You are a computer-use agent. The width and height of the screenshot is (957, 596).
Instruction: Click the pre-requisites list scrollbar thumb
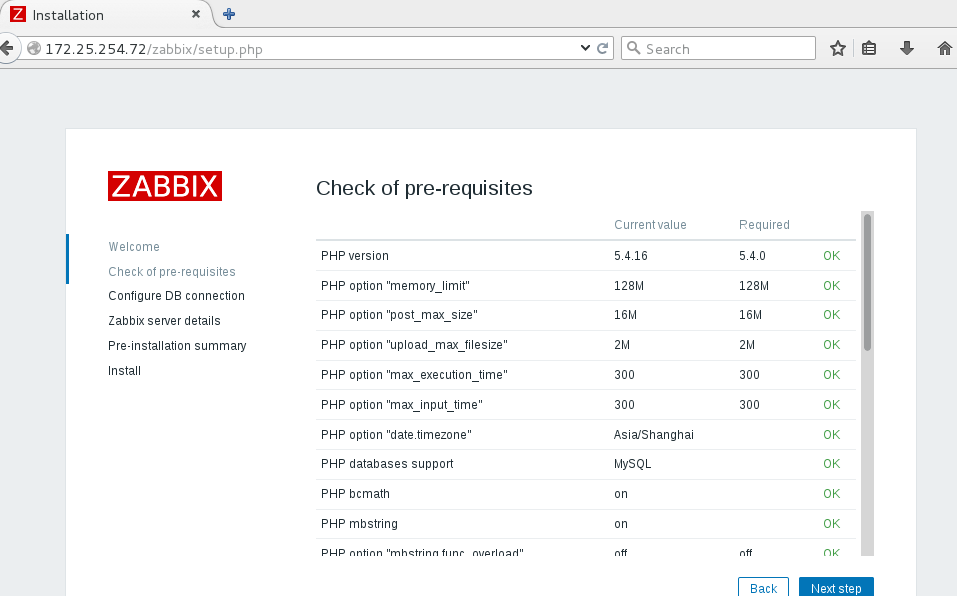pyautogui.click(x=867, y=282)
